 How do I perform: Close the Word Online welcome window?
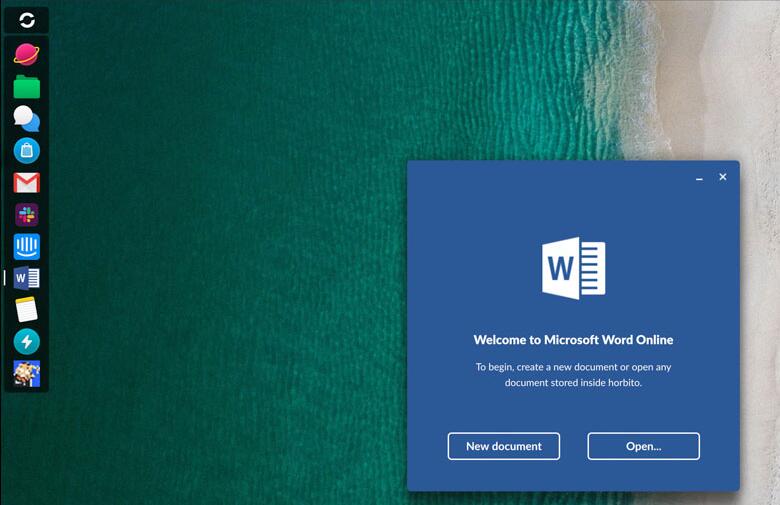tap(723, 177)
